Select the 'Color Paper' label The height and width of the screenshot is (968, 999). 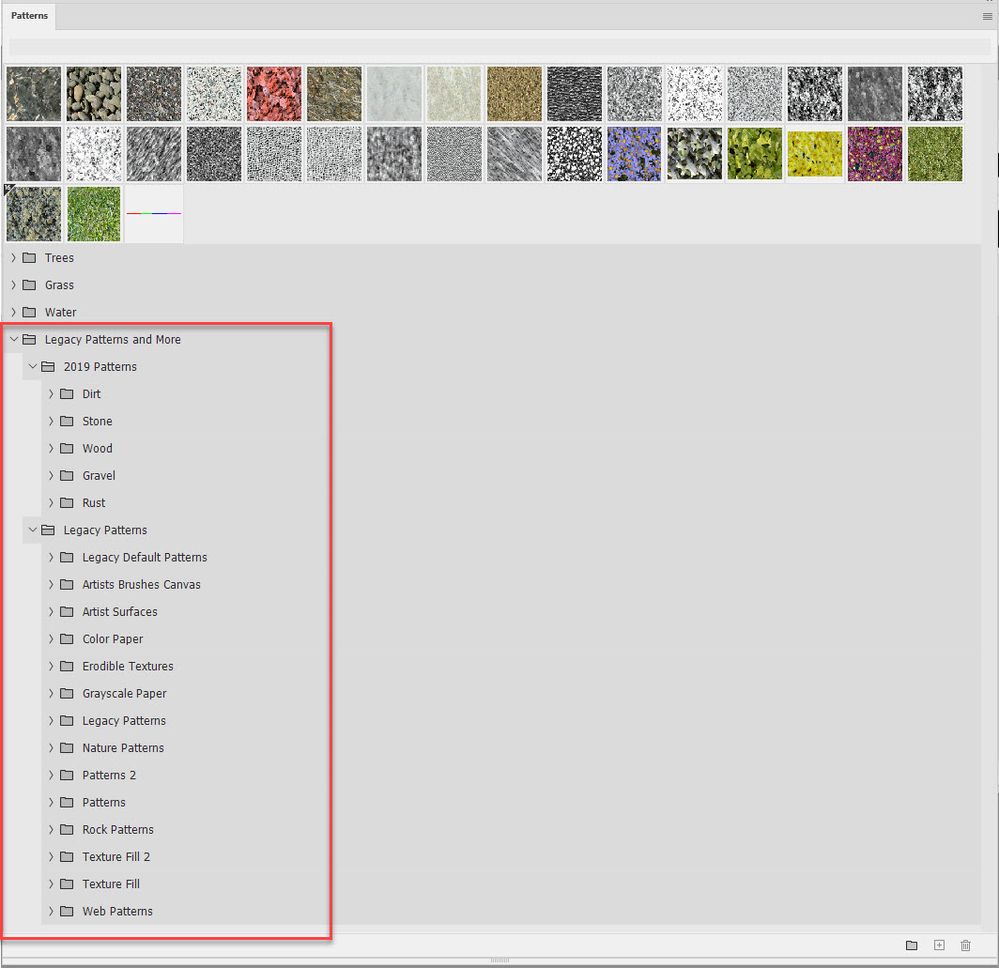(x=112, y=639)
